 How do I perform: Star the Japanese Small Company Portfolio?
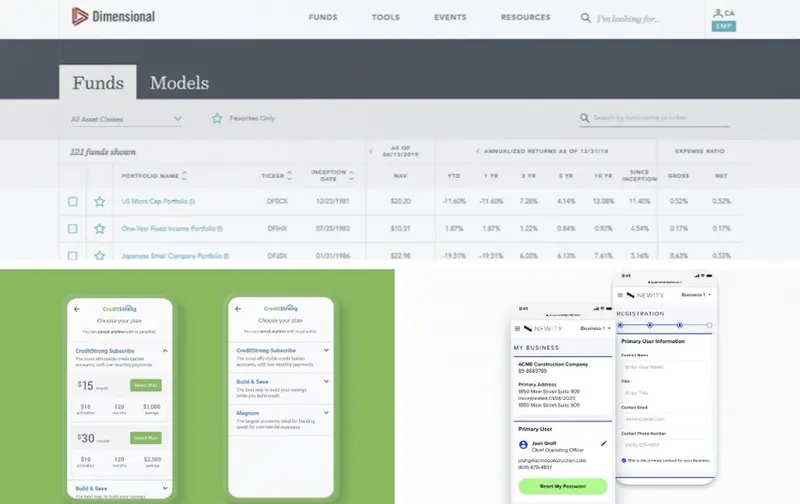coord(99,254)
